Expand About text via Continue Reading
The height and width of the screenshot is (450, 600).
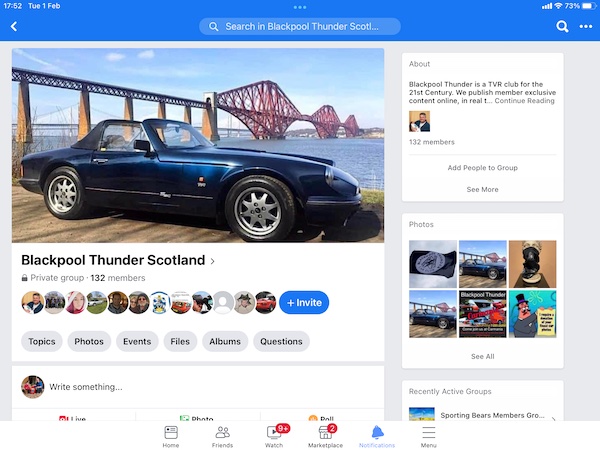tap(524, 101)
